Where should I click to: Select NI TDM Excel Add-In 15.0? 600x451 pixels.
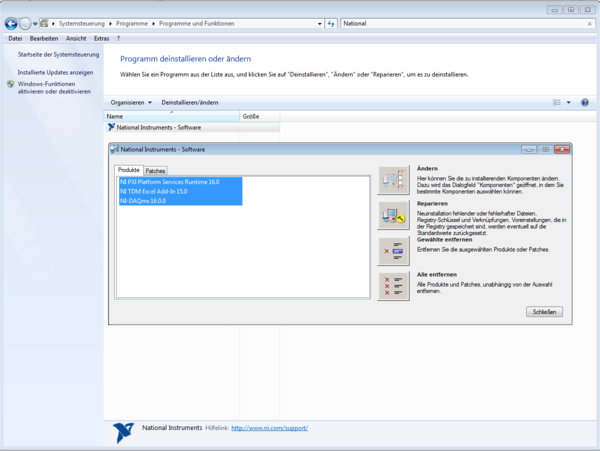tap(180, 191)
